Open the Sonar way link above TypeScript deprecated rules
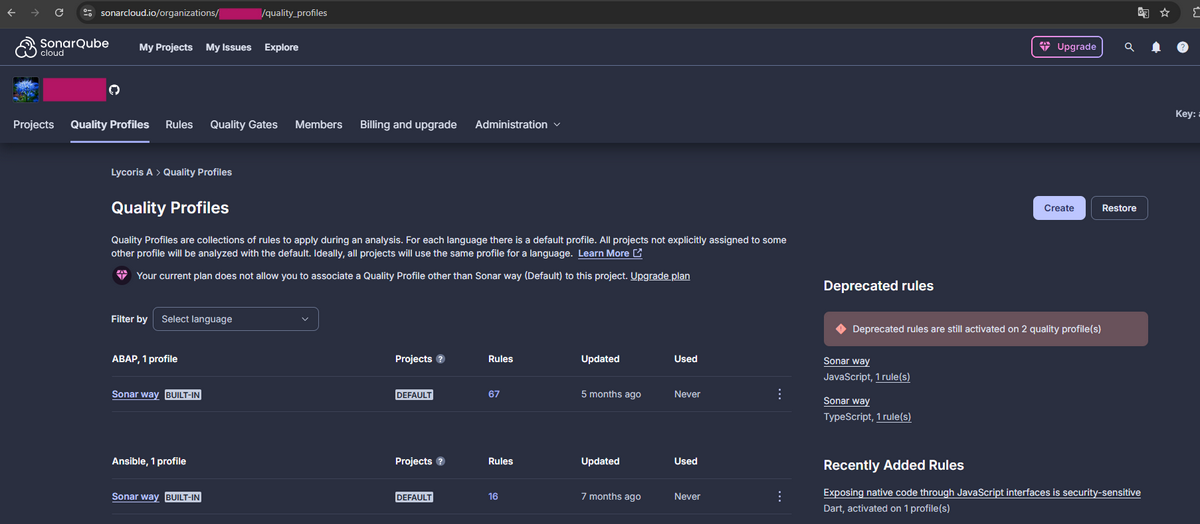The height and width of the screenshot is (524, 1200). coord(846,401)
